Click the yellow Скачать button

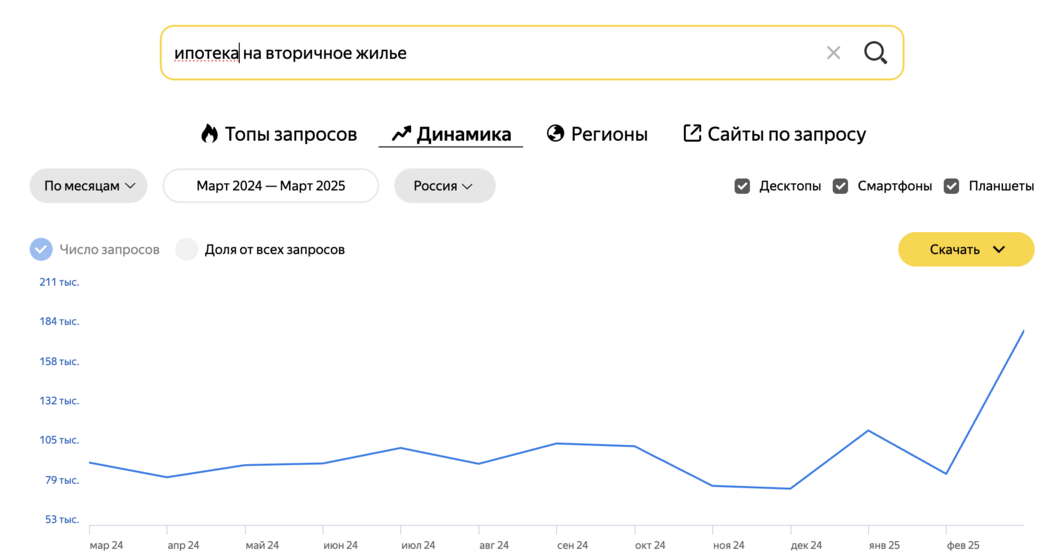tap(966, 249)
